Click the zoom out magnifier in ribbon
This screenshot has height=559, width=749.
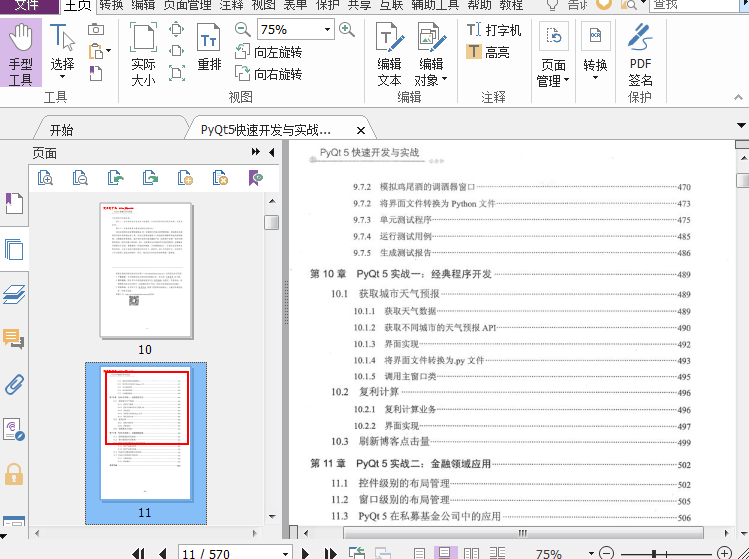tap(243, 30)
